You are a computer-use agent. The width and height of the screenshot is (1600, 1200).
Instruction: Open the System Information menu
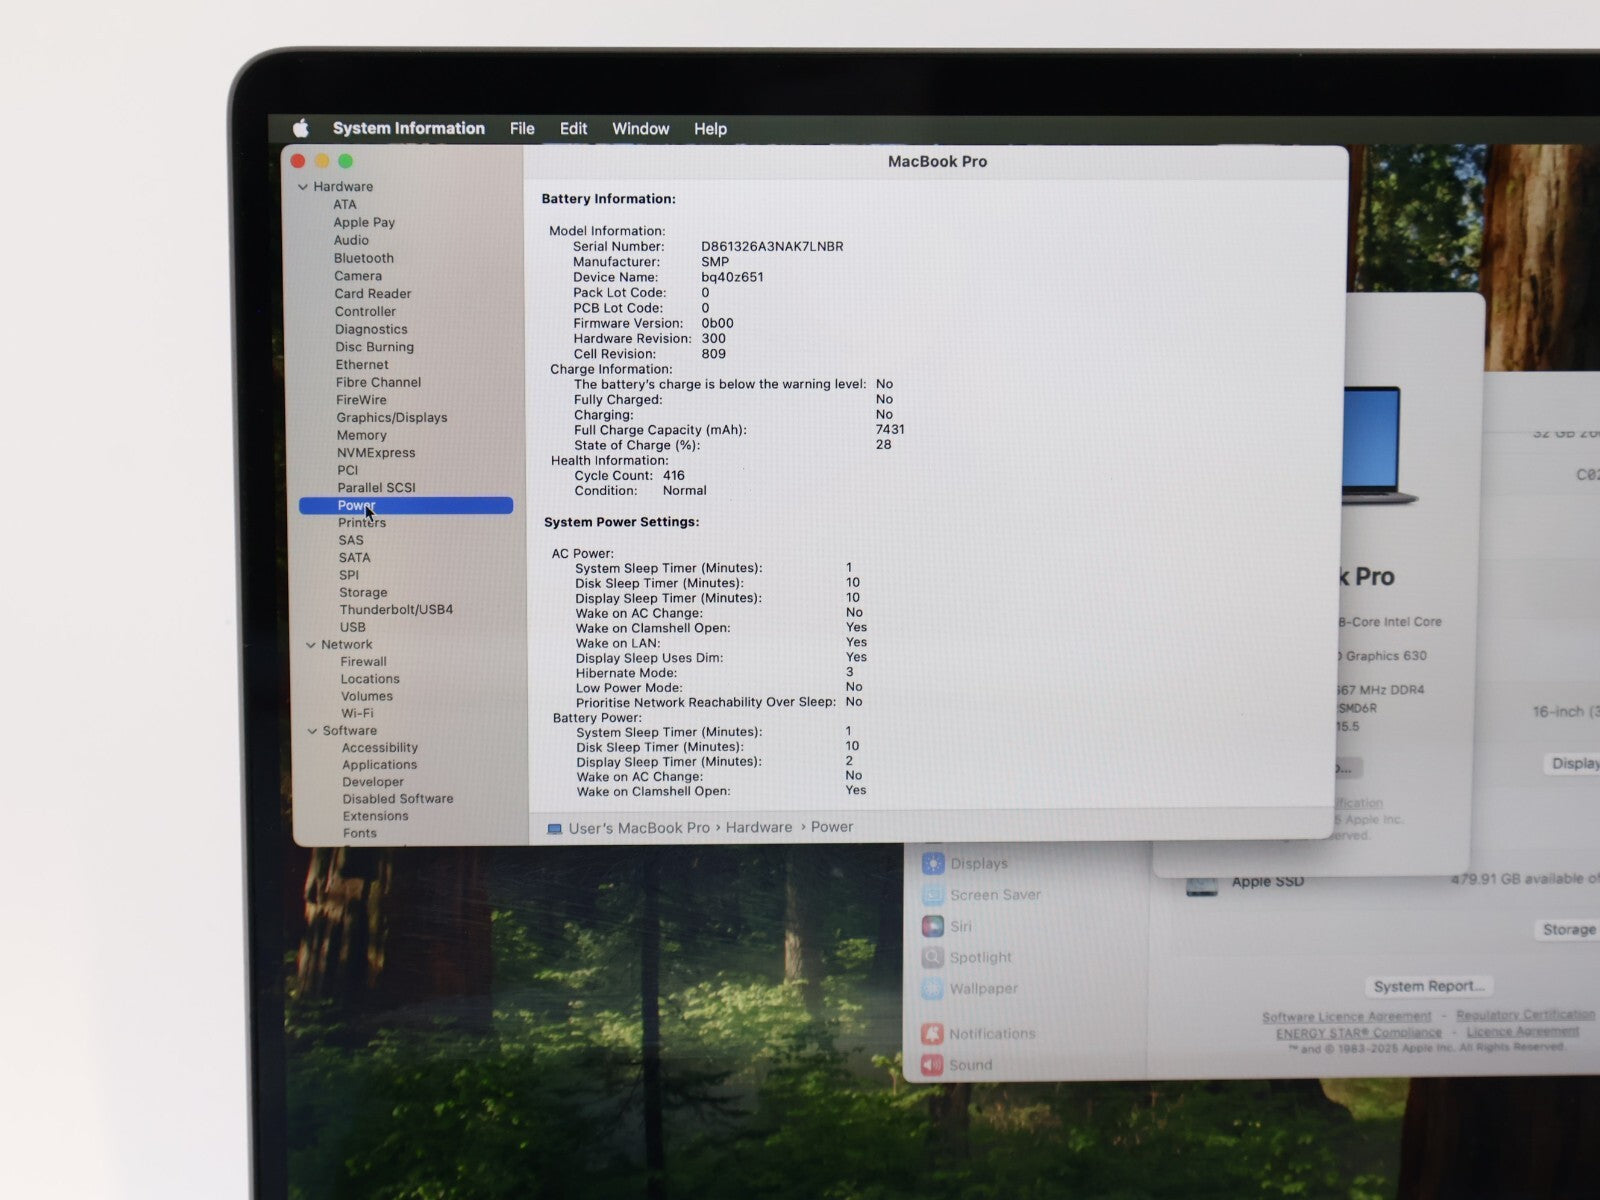coord(408,128)
